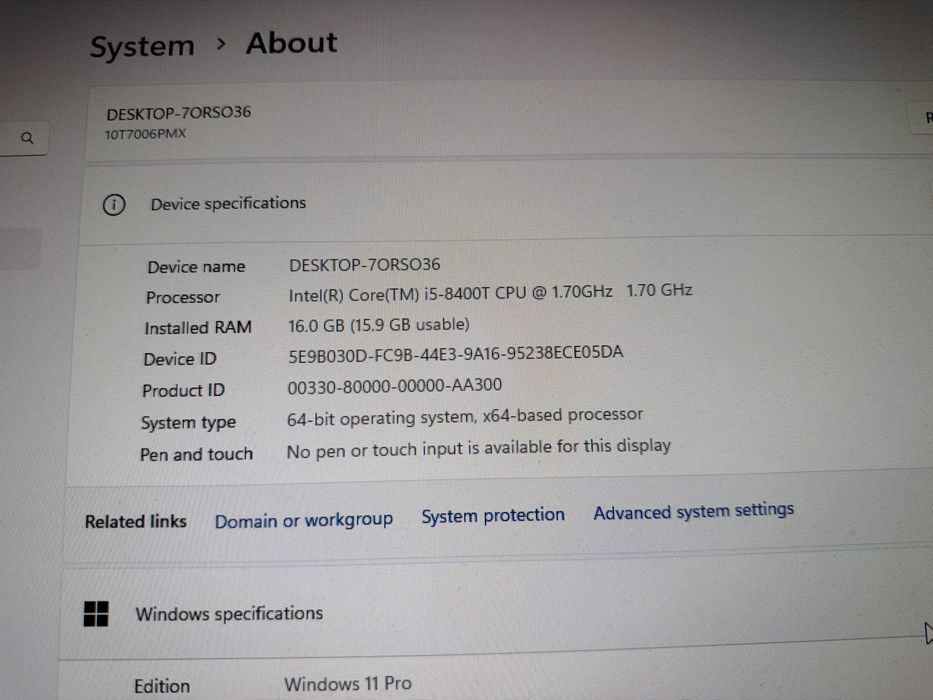Click the Installed RAM label
This screenshot has width=933, height=700.
click(198, 328)
